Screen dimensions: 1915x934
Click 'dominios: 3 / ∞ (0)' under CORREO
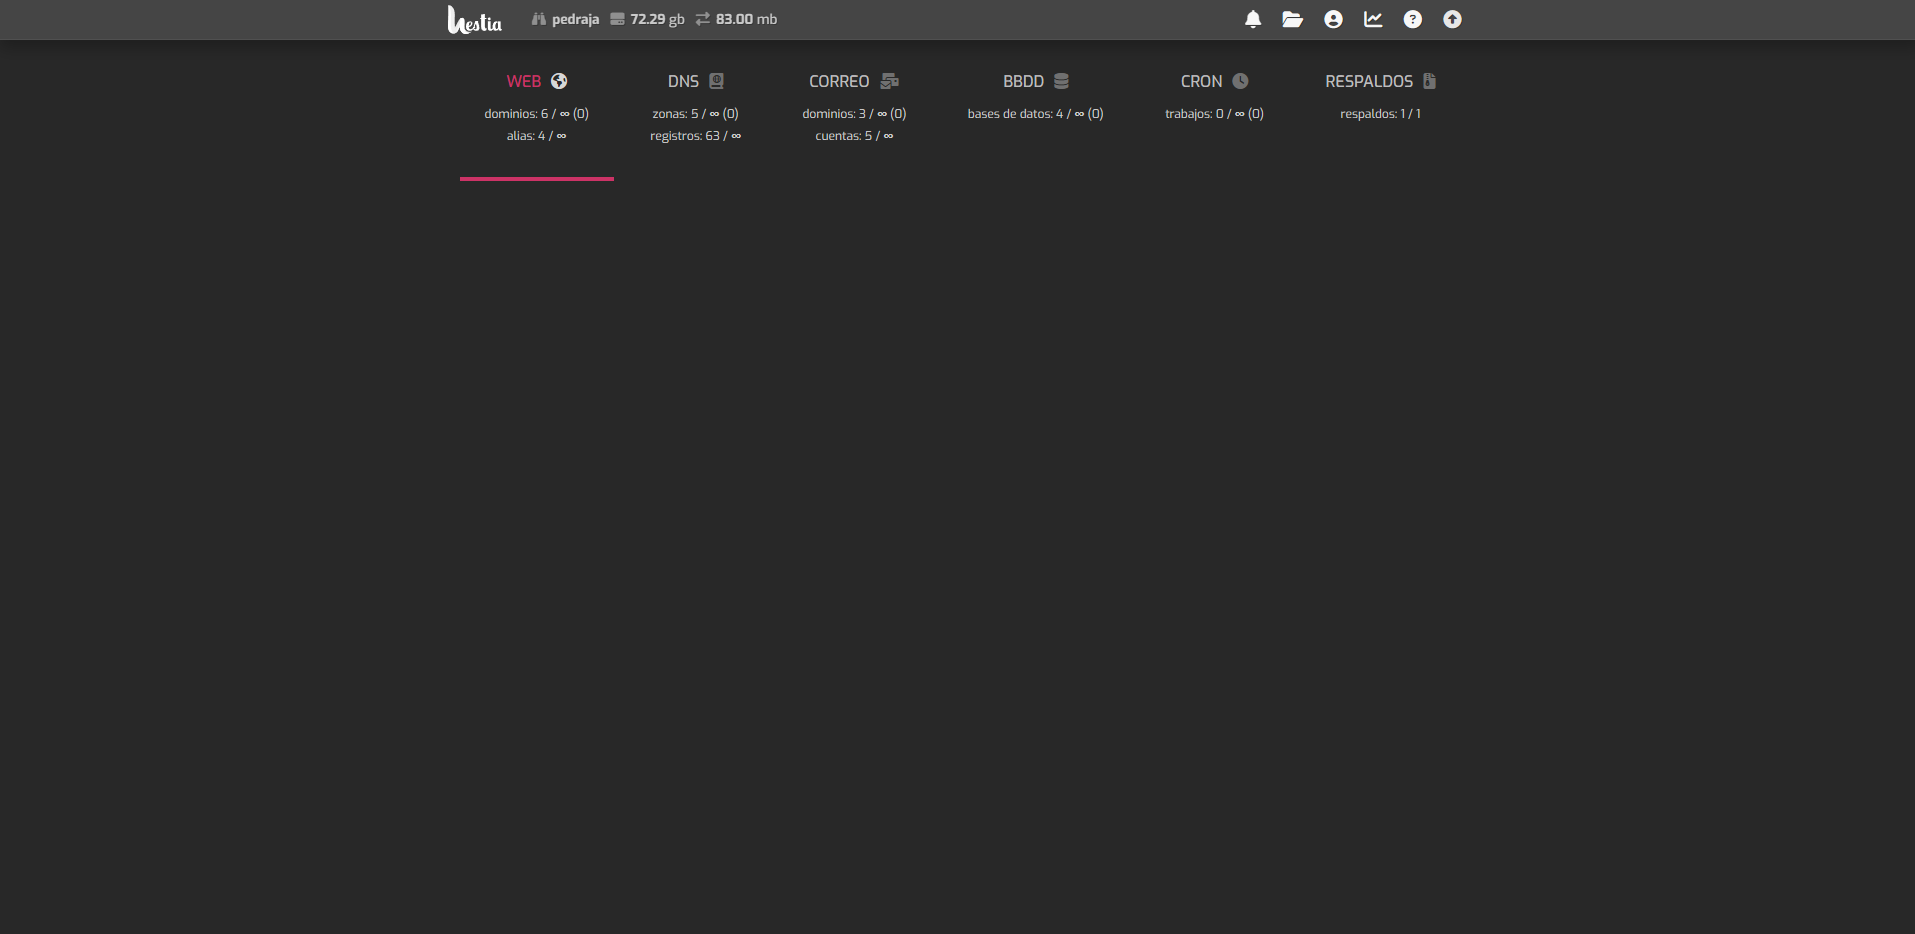[x=854, y=114]
